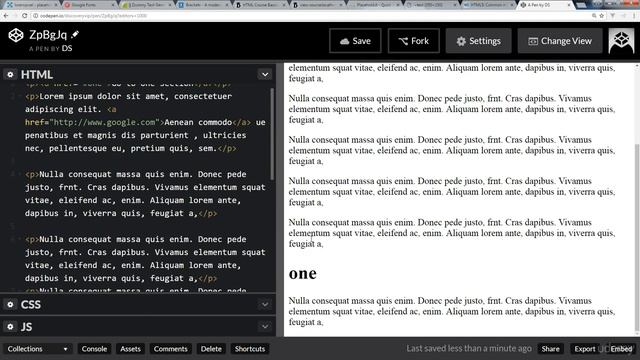The height and width of the screenshot is (360, 640).
Task: Open pen Settings
Action: click(x=478, y=41)
